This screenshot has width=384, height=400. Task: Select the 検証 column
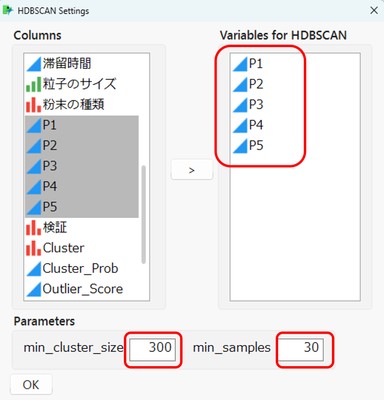pyautogui.click(x=82, y=228)
